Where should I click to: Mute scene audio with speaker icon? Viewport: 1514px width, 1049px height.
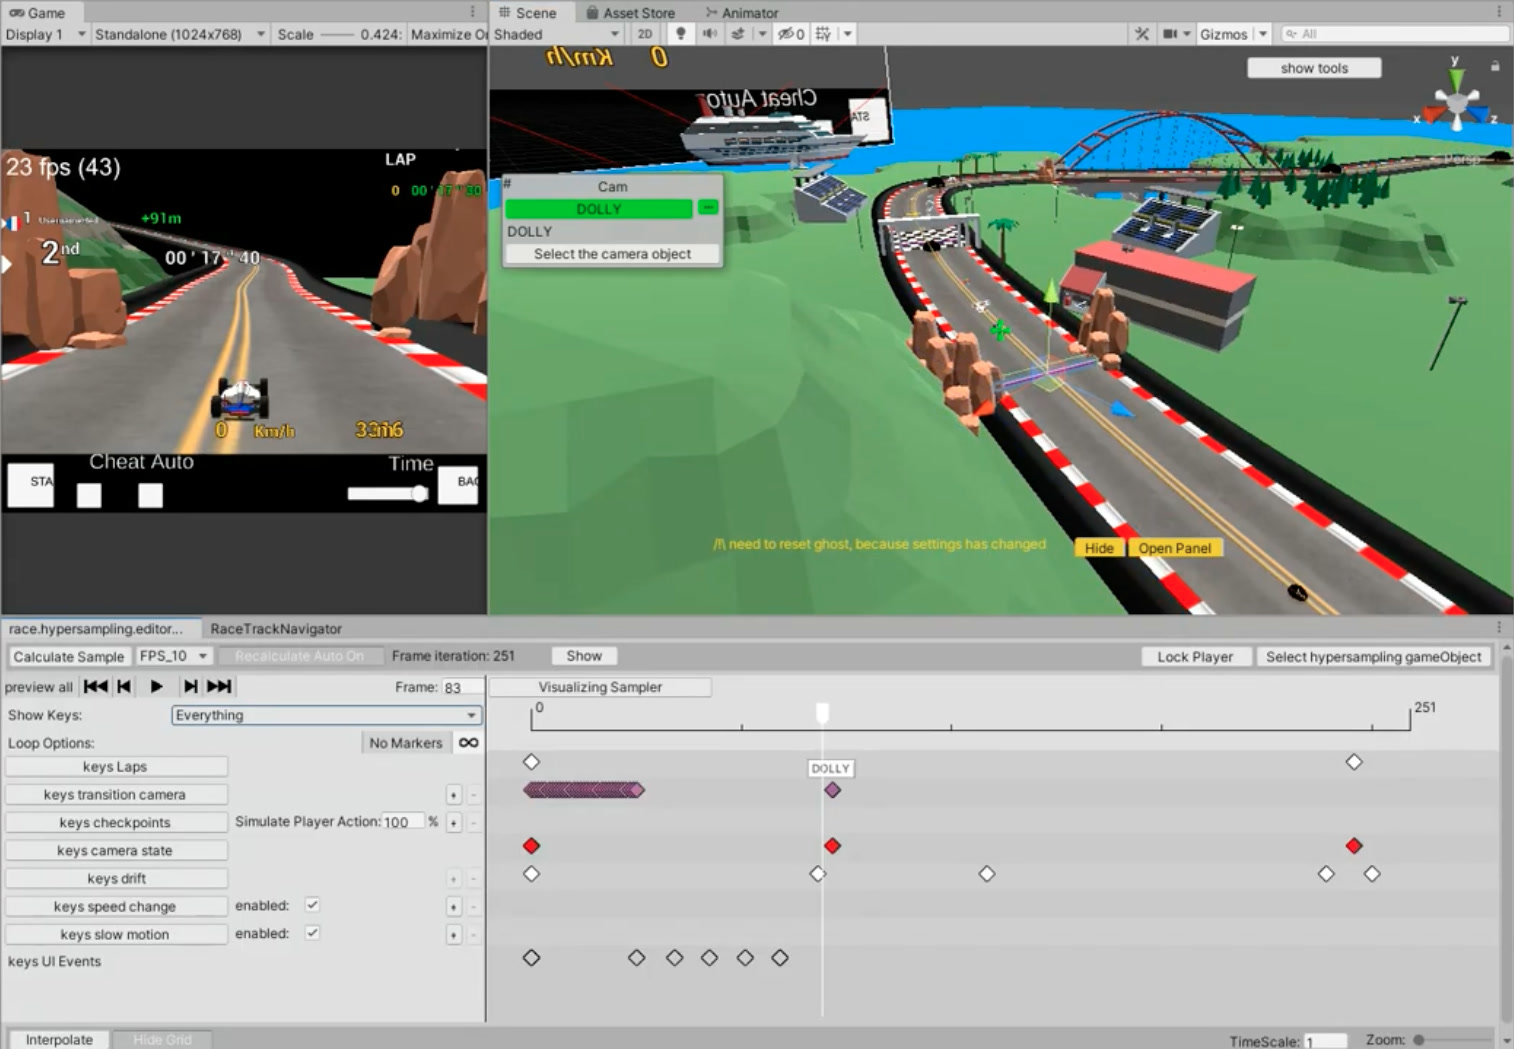coord(710,34)
